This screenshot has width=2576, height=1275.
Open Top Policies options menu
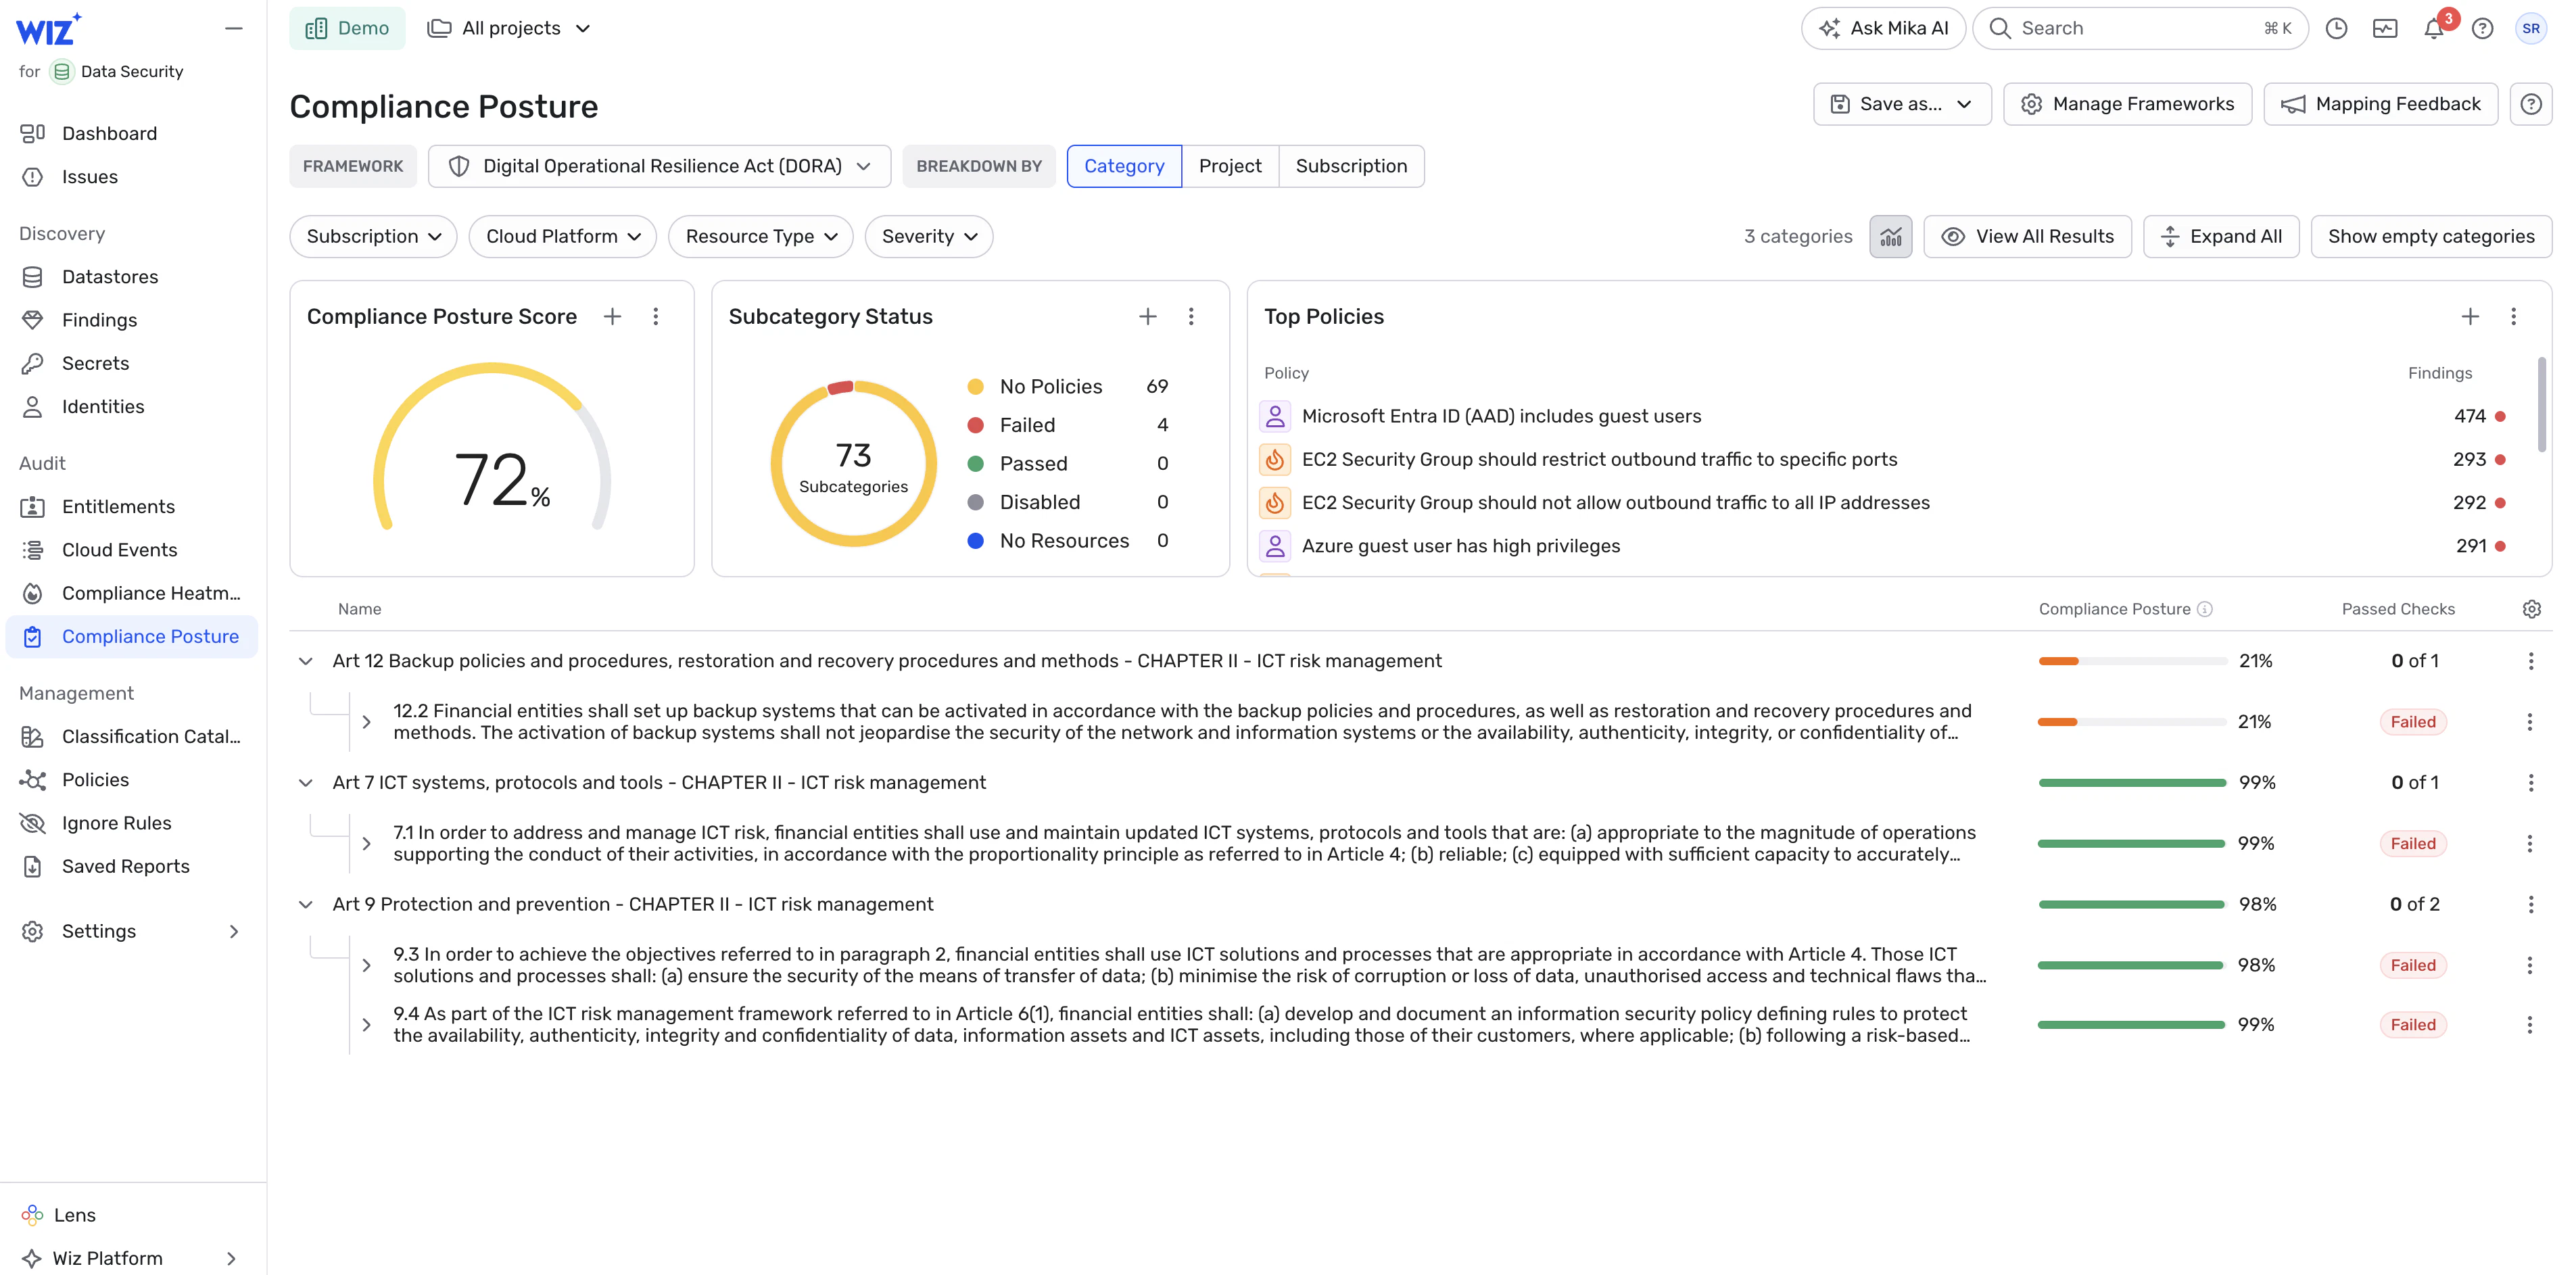click(x=2513, y=316)
